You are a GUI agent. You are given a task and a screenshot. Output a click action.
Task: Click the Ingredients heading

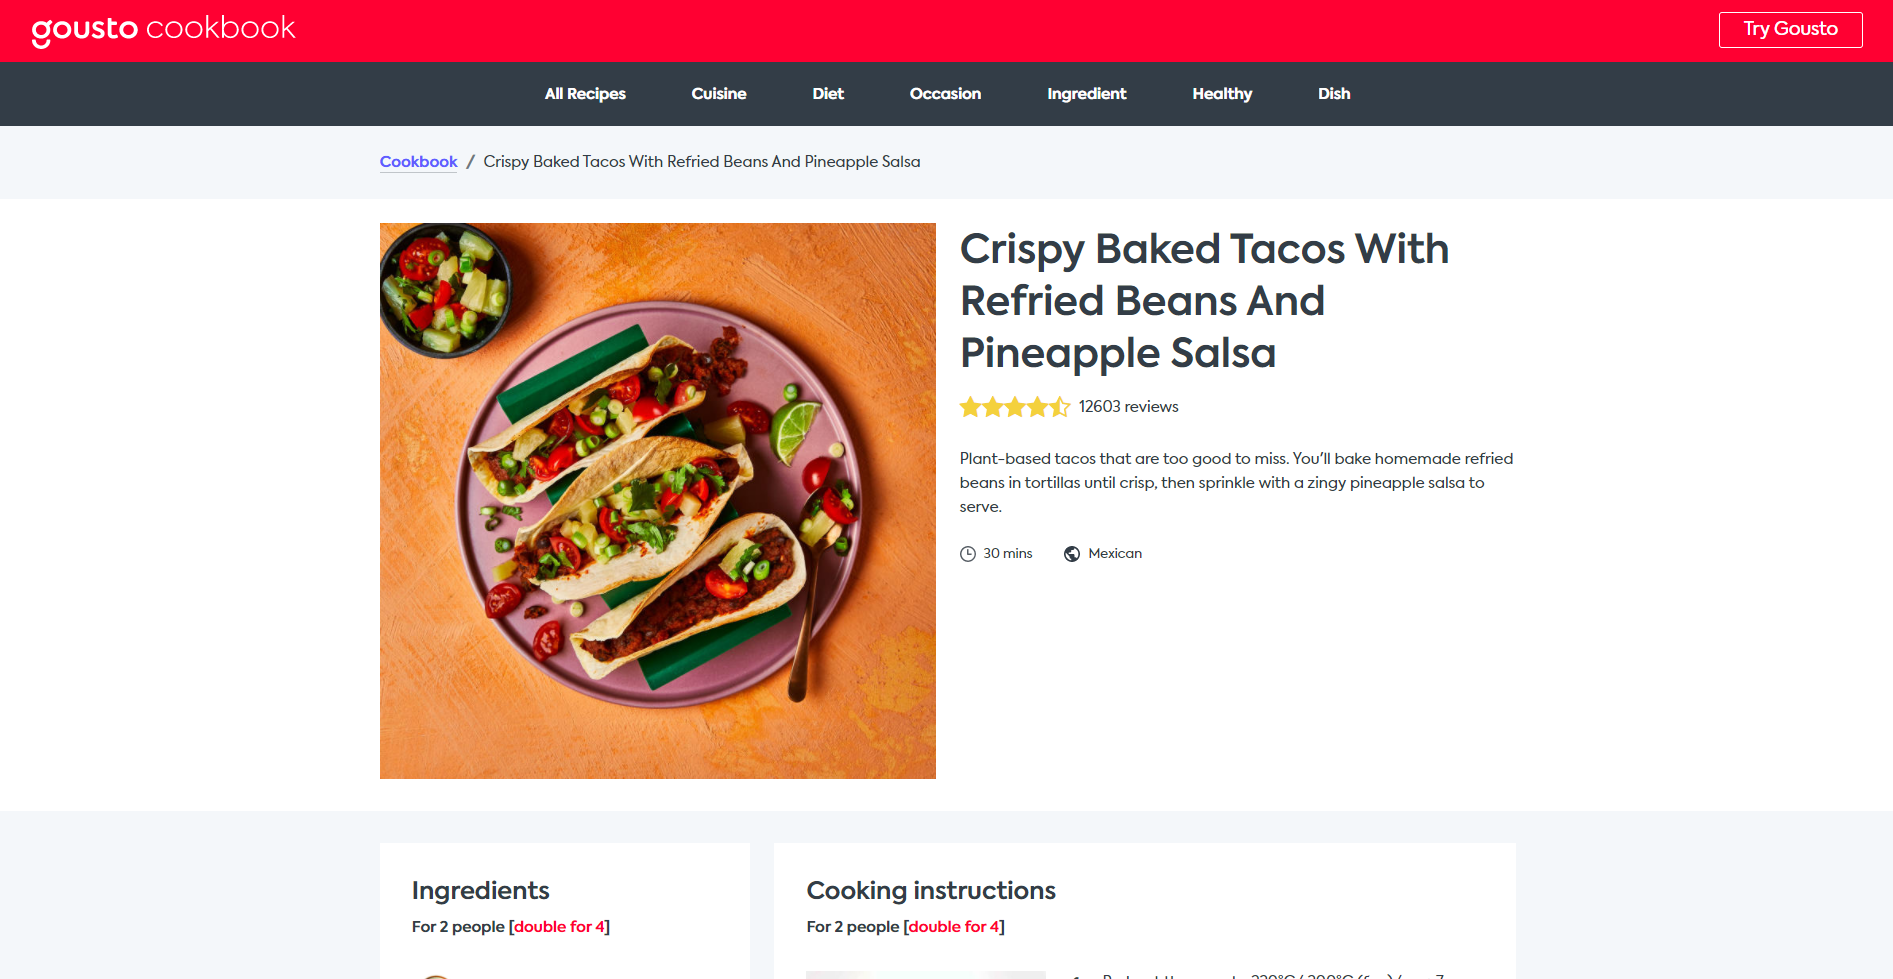(481, 891)
